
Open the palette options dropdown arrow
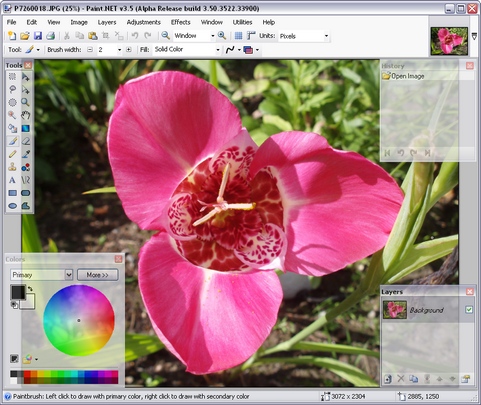coord(36,359)
